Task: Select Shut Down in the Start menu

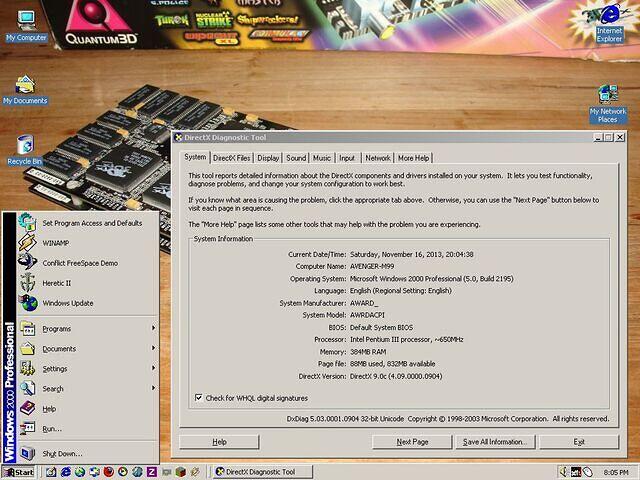Action: coord(62,453)
